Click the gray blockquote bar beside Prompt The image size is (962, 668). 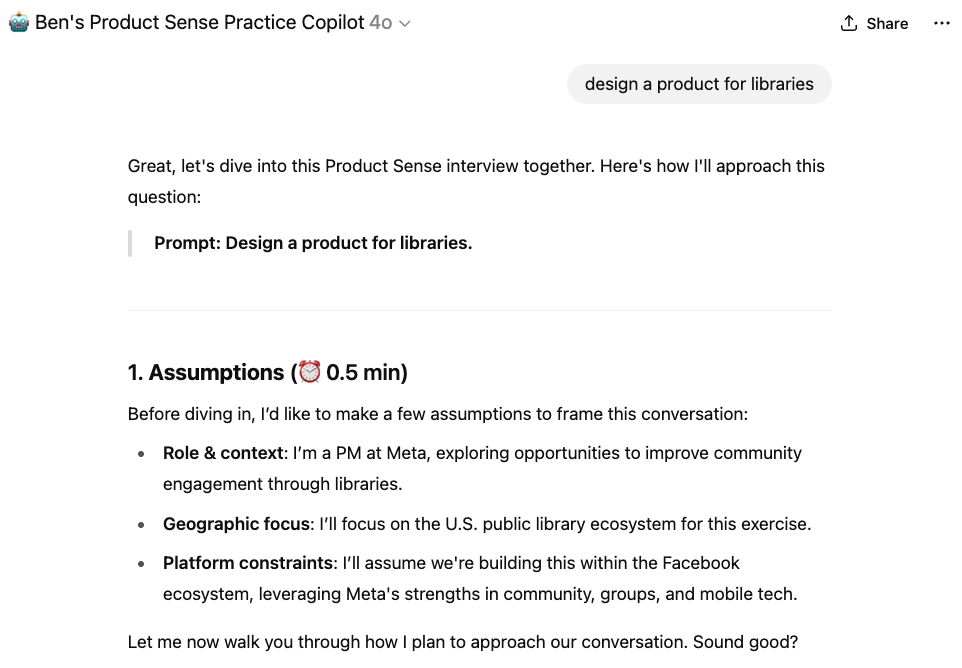[x=130, y=243]
